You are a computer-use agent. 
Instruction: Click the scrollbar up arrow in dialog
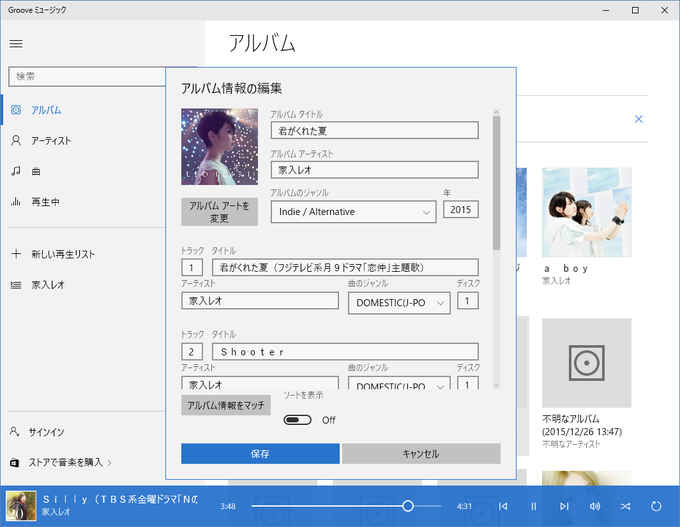497,112
